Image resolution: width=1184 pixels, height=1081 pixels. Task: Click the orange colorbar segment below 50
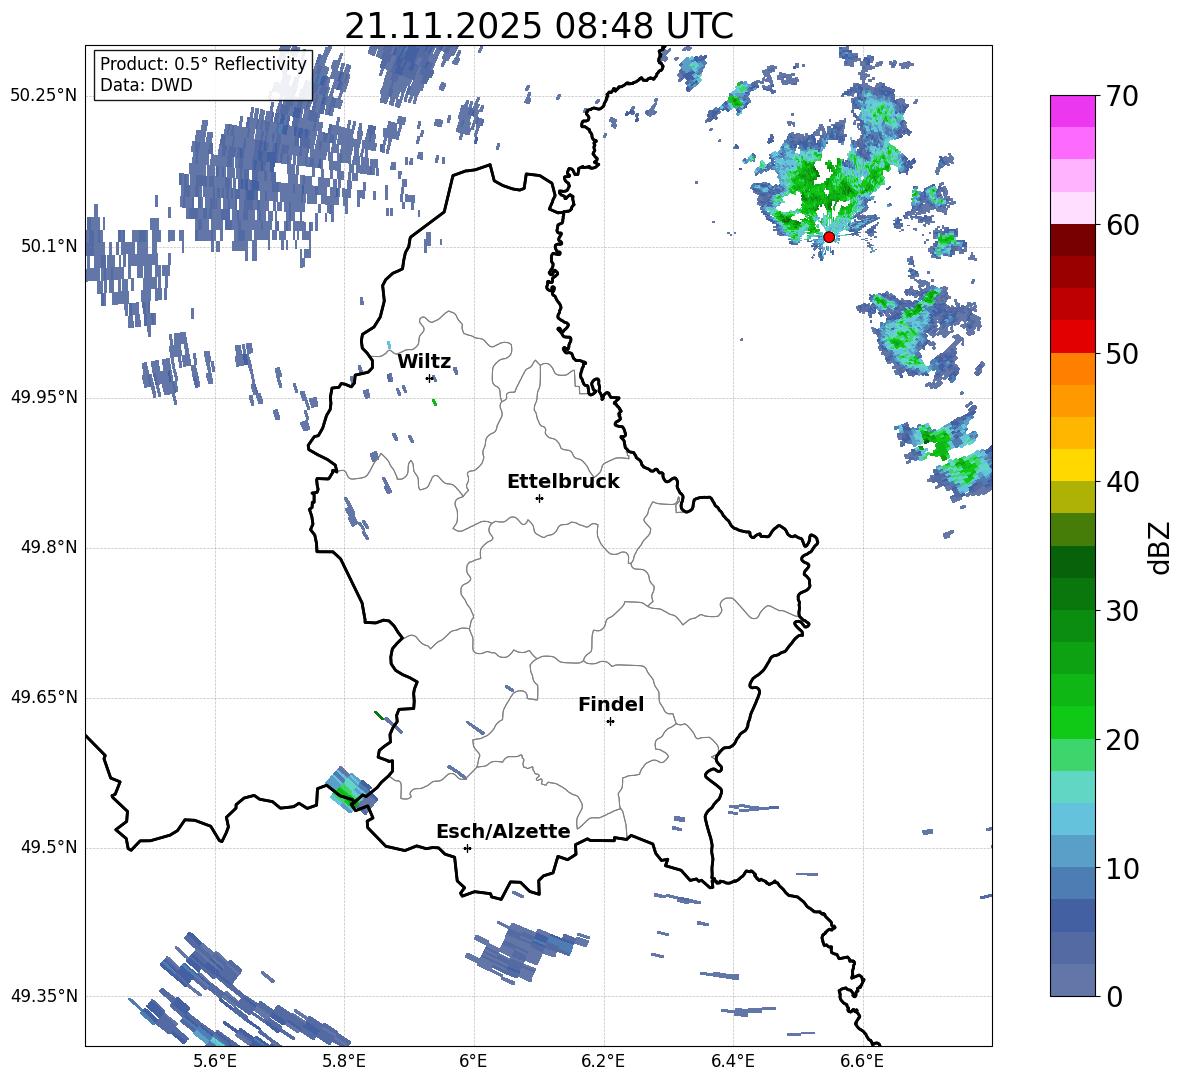pos(1072,369)
